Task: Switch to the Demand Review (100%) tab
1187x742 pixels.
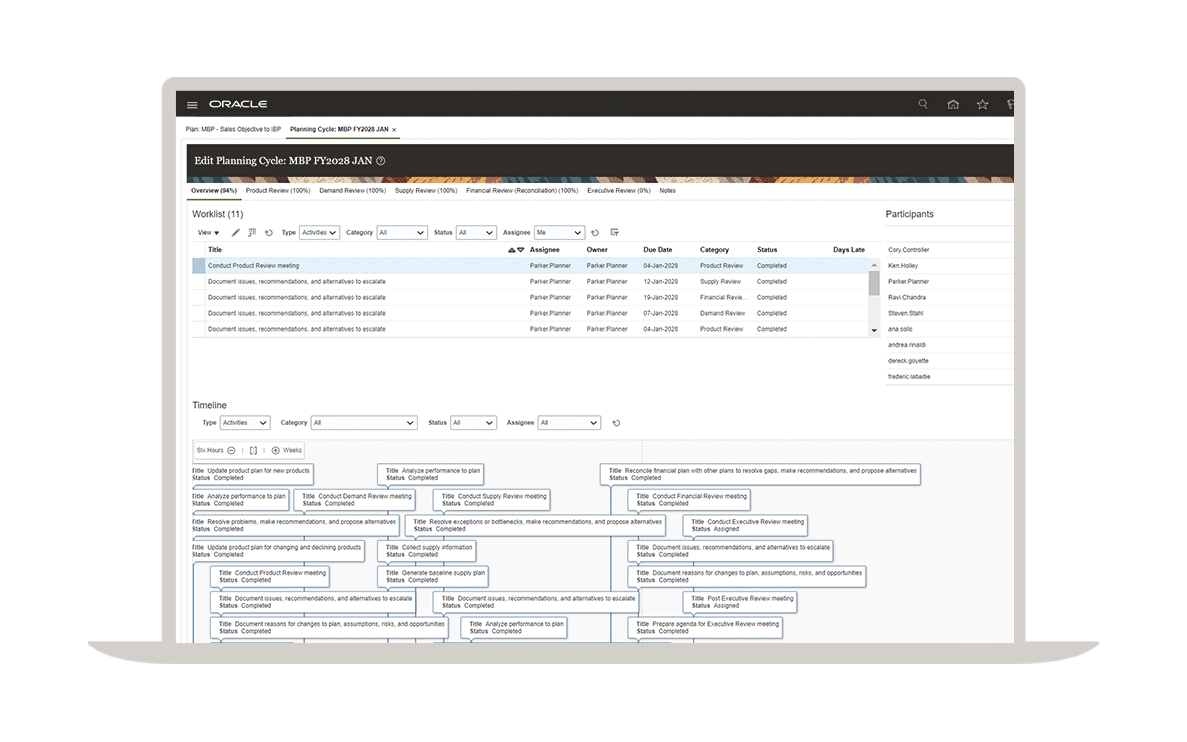Action: pyautogui.click(x=352, y=190)
